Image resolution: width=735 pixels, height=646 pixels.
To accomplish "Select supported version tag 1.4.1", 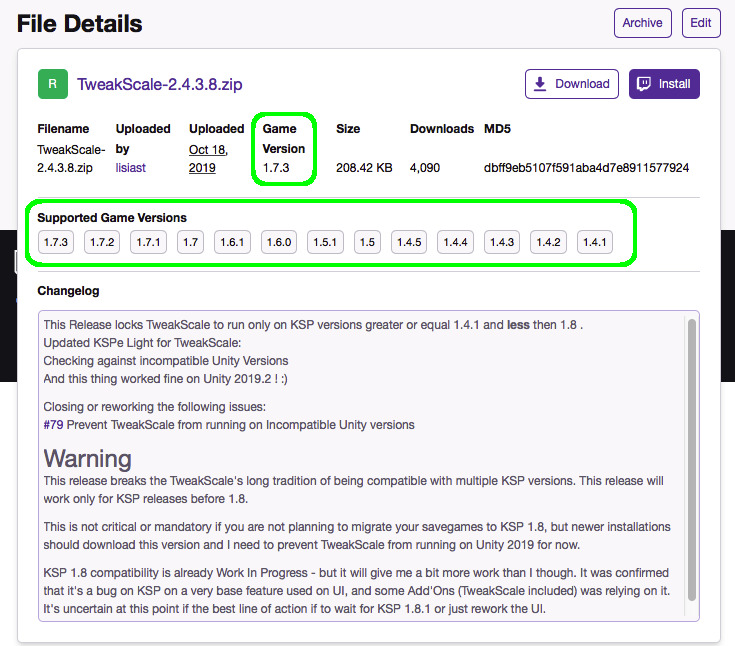I will point(594,242).
